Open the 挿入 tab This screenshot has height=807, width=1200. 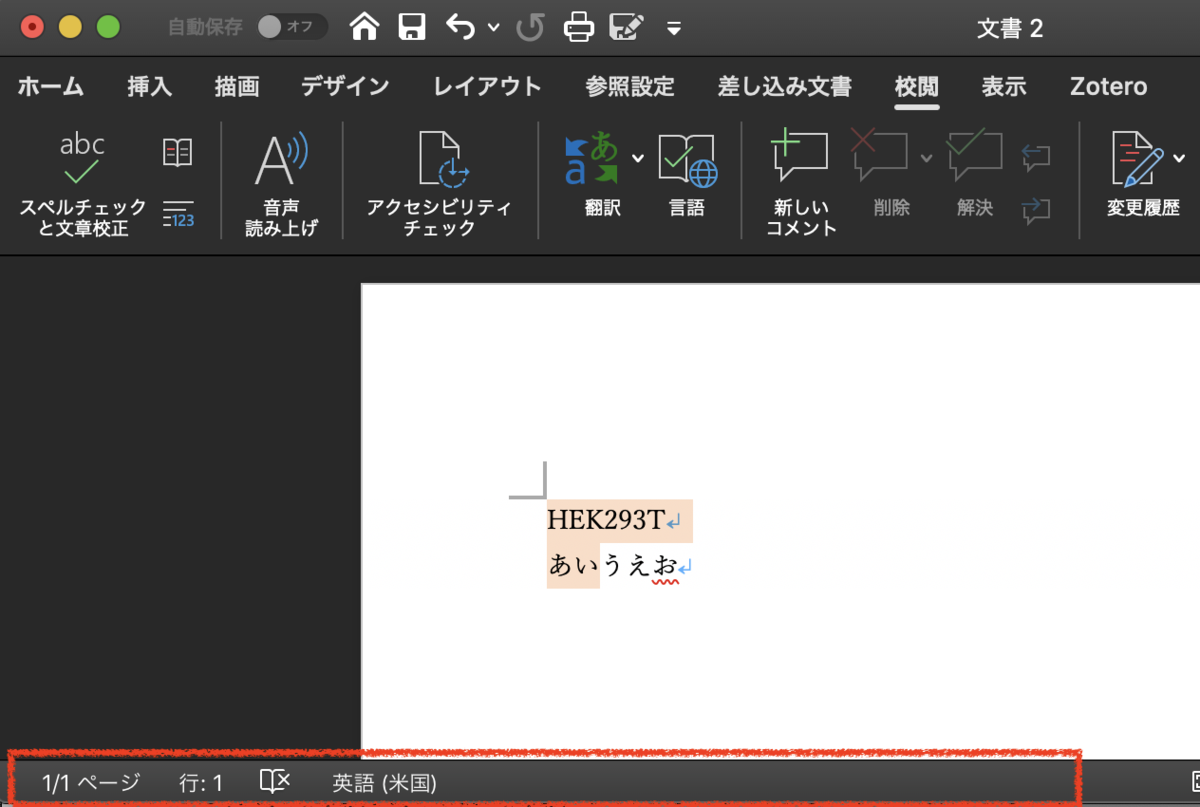pyautogui.click(x=150, y=87)
